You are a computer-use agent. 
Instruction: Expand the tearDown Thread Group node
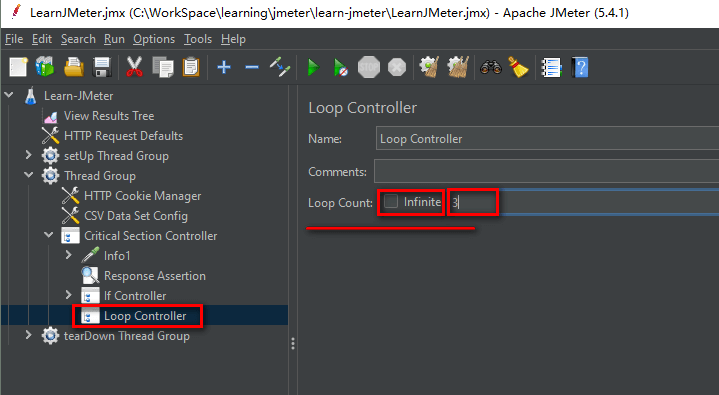pyautogui.click(x=28, y=335)
